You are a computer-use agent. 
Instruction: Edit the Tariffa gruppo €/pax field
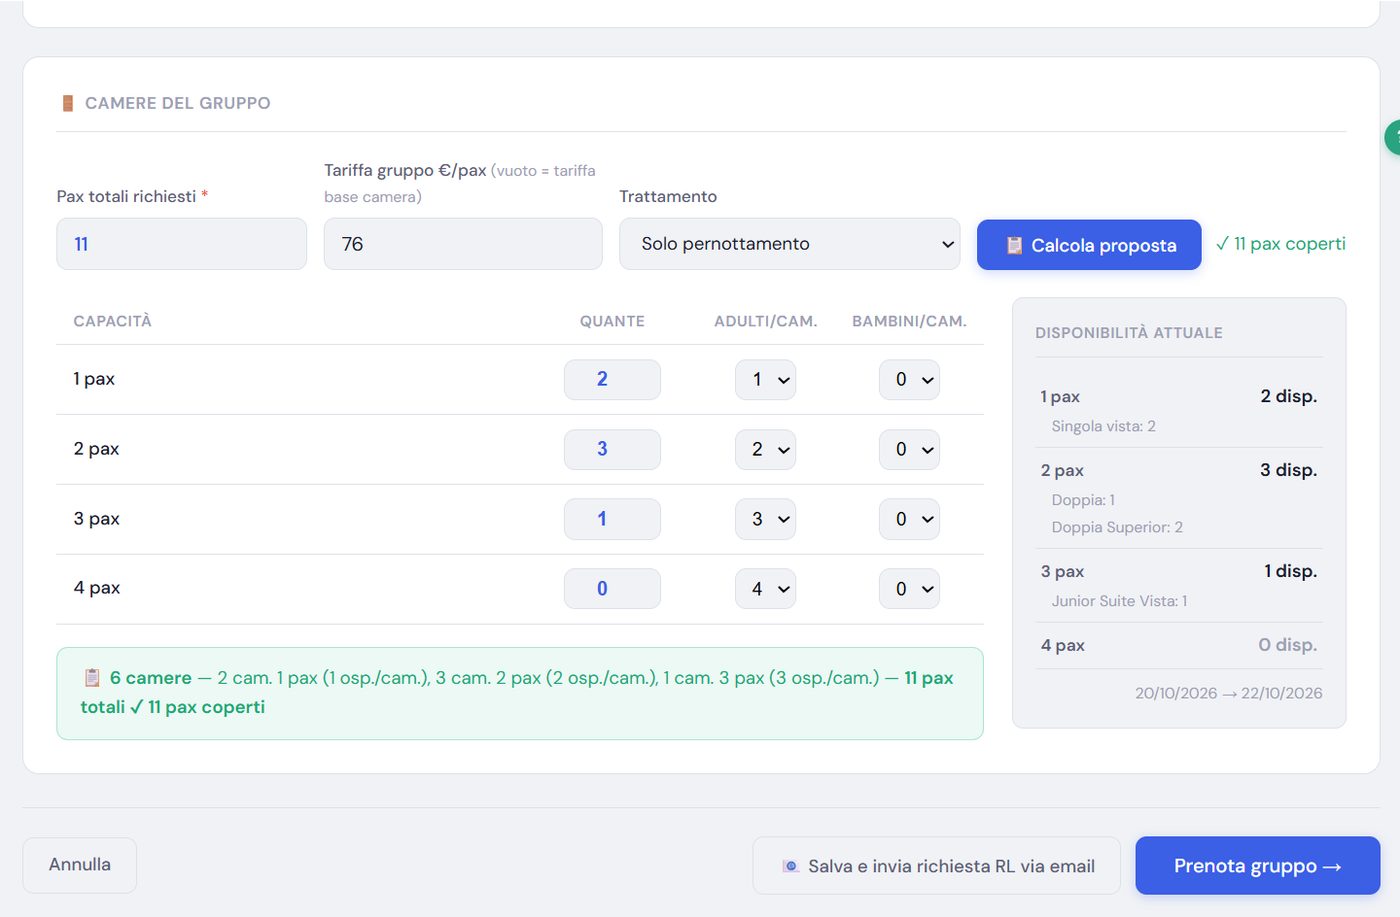click(x=463, y=244)
